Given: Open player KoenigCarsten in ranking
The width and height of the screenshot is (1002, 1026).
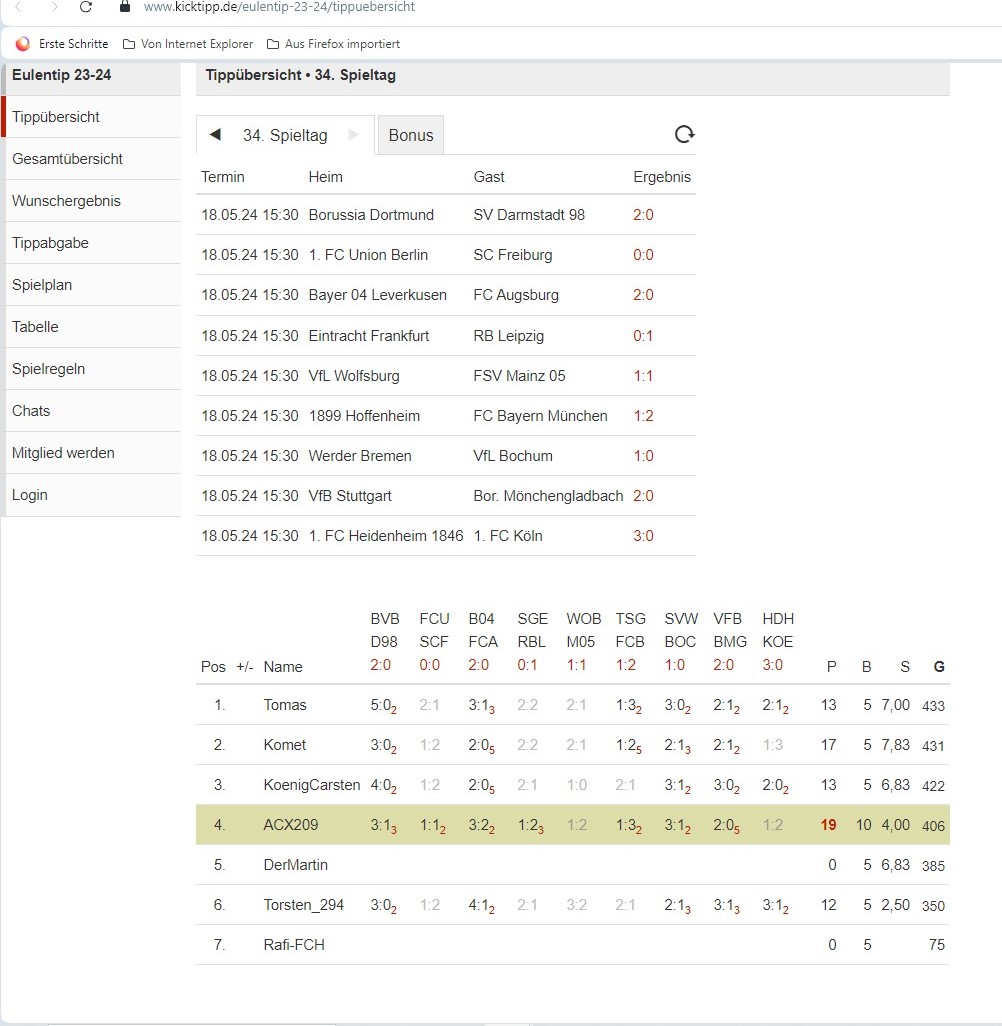Looking at the screenshot, I should [x=312, y=785].
